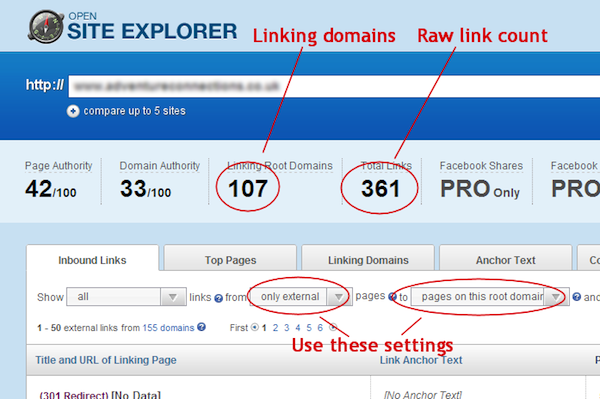Click the Open Site Explorer compass logo
Viewport: 600px width, 399px height.
(x=46, y=26)
